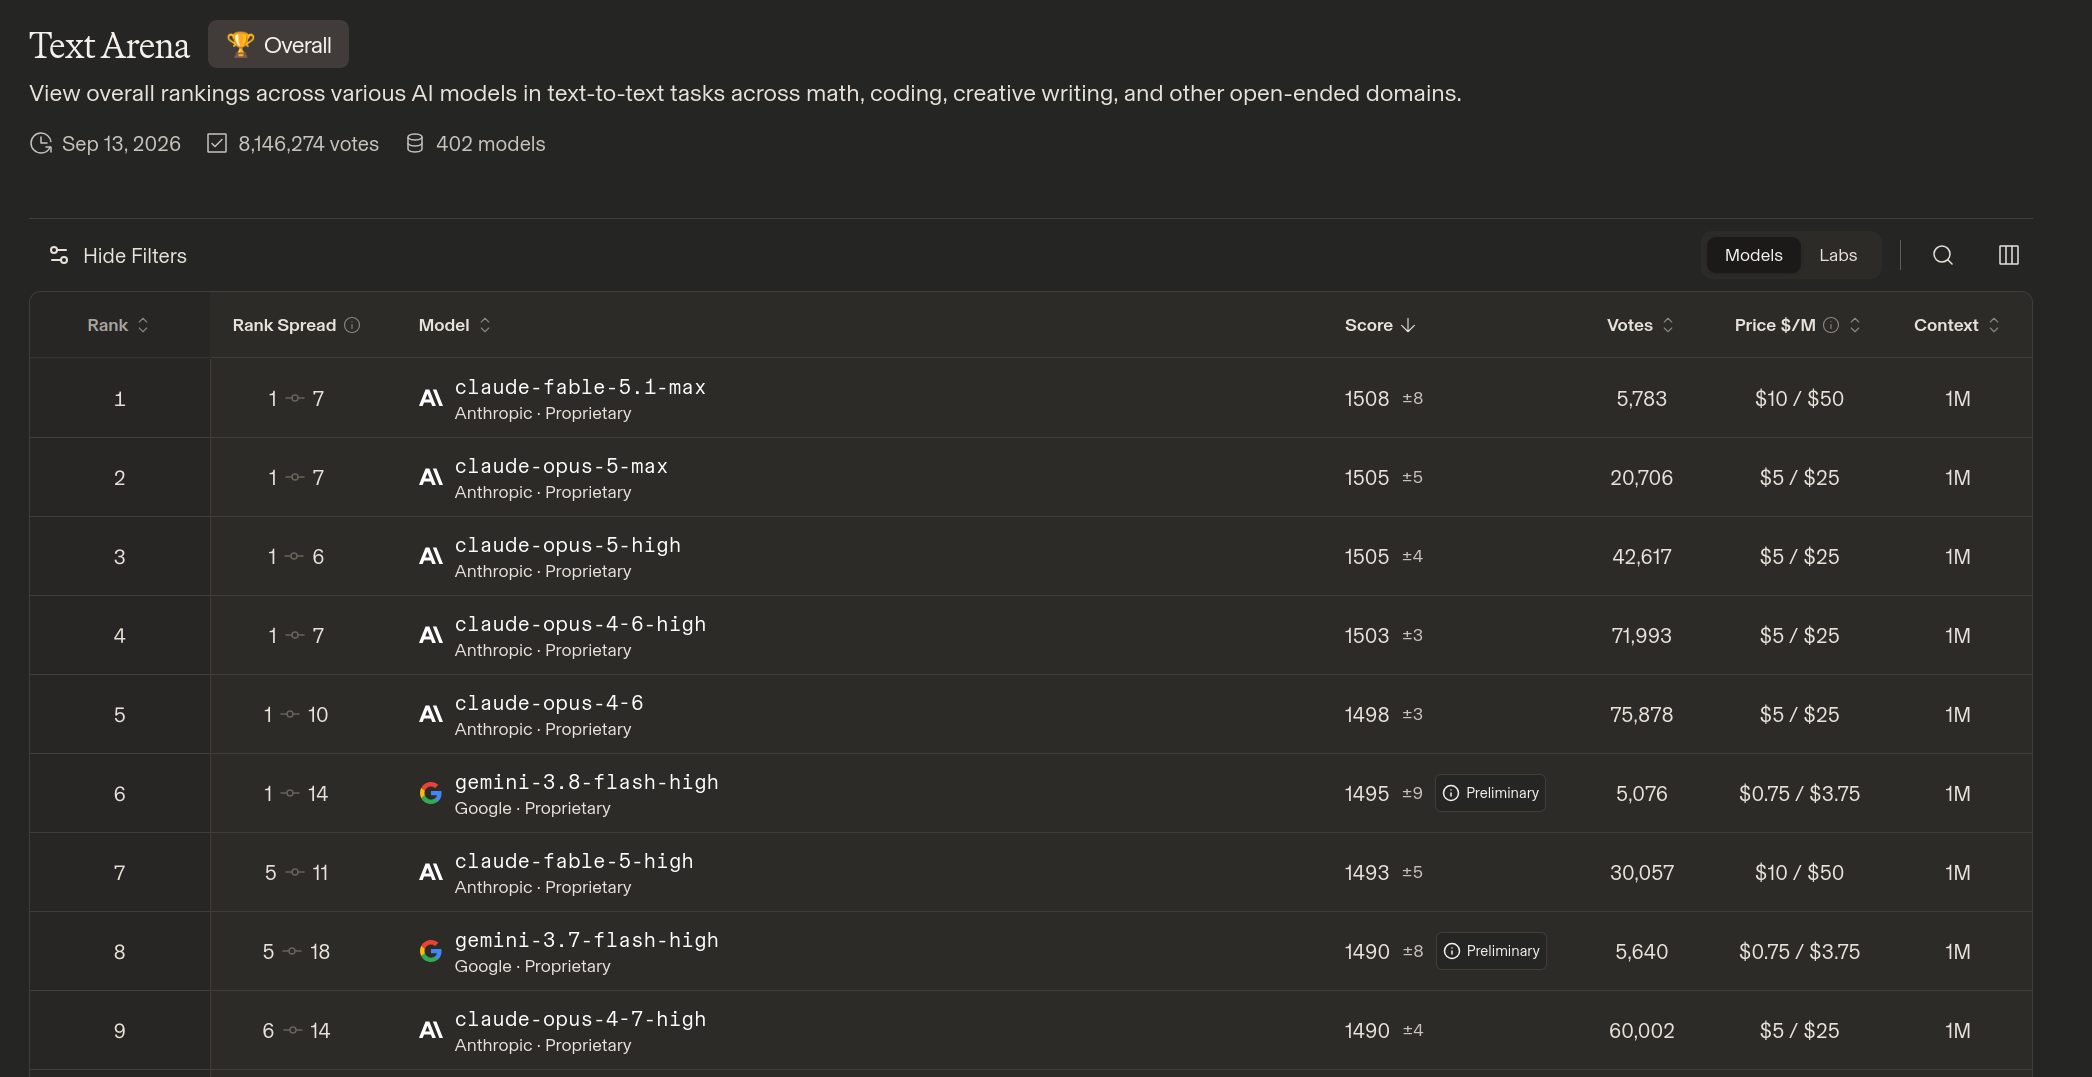Click the Price $/M info icon
This screenshot has height=1077, width=2092.
pos(1831,325)
